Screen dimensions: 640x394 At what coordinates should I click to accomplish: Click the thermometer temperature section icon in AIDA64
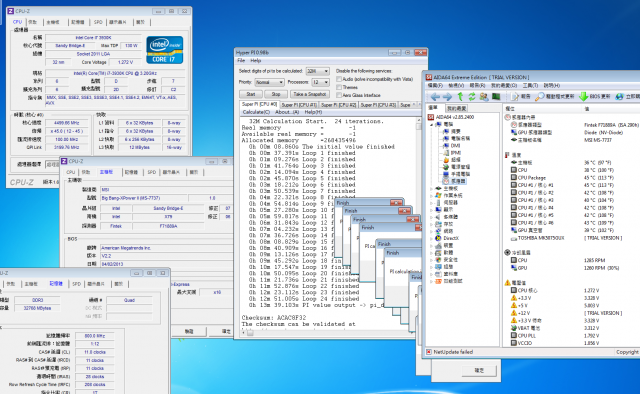507,155
